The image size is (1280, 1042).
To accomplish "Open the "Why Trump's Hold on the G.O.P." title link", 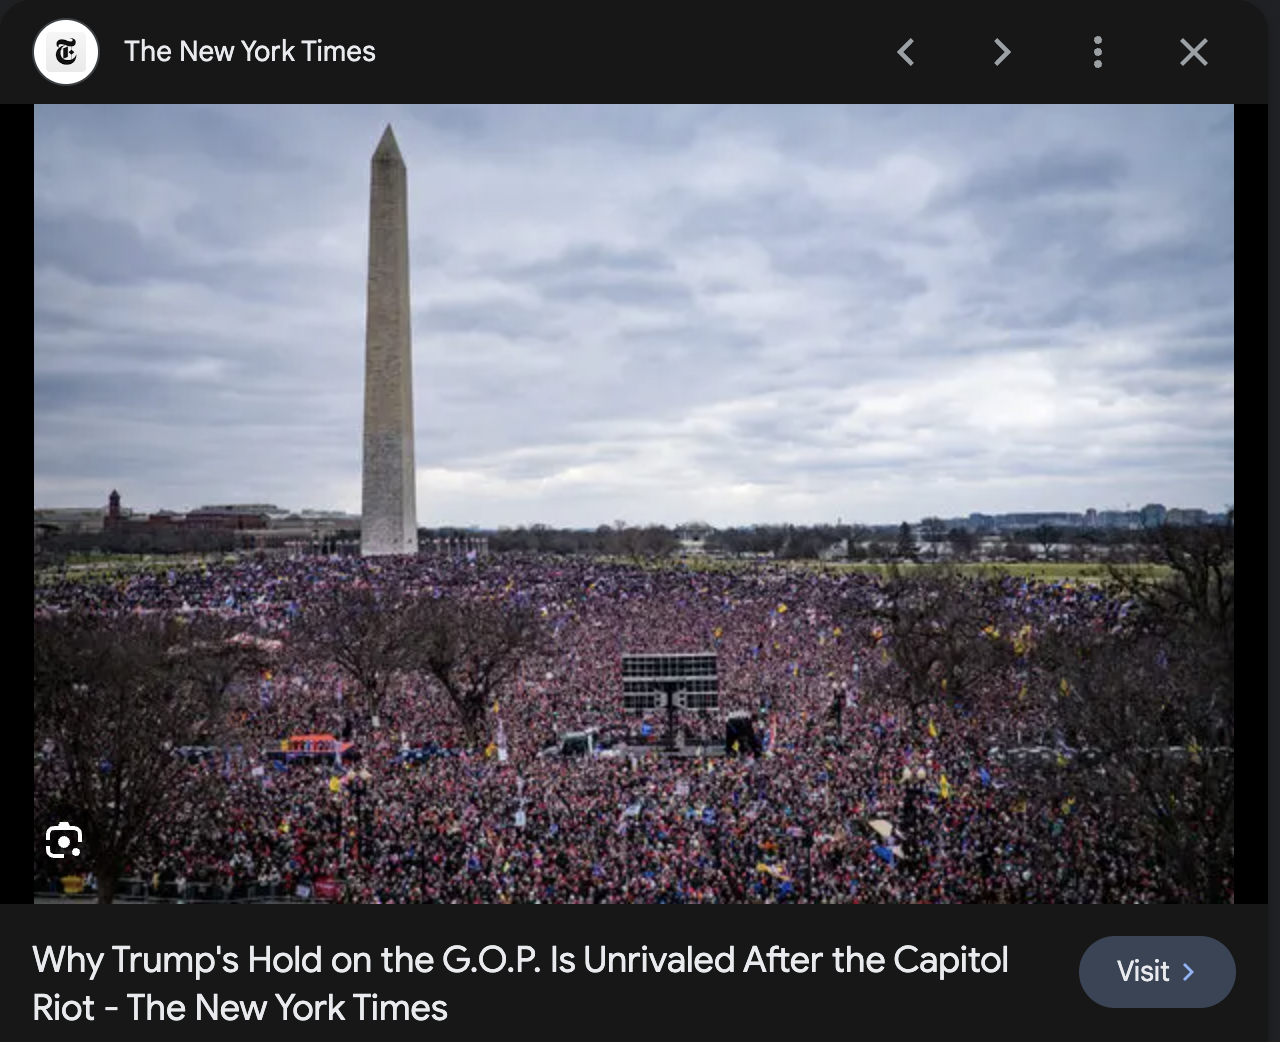I will click(x=520, y=983).
